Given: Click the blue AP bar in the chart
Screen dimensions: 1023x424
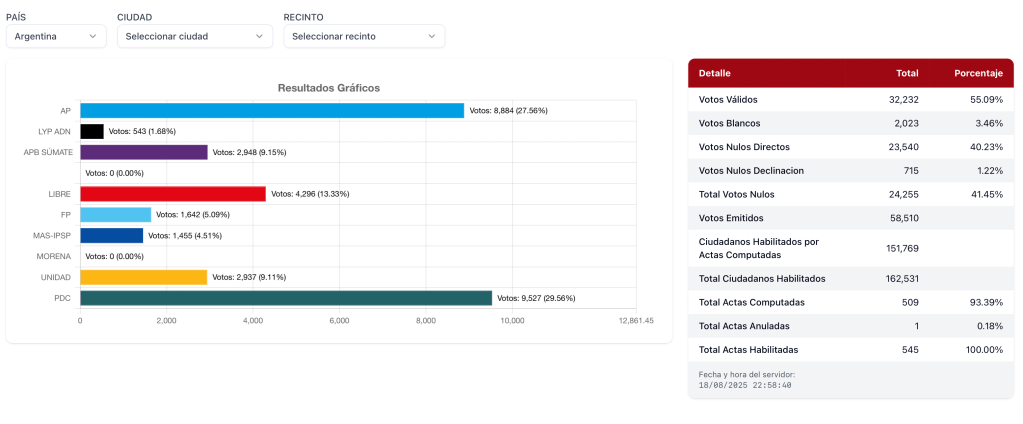Looking at the screenshot, I should click(x=271, y=110).
